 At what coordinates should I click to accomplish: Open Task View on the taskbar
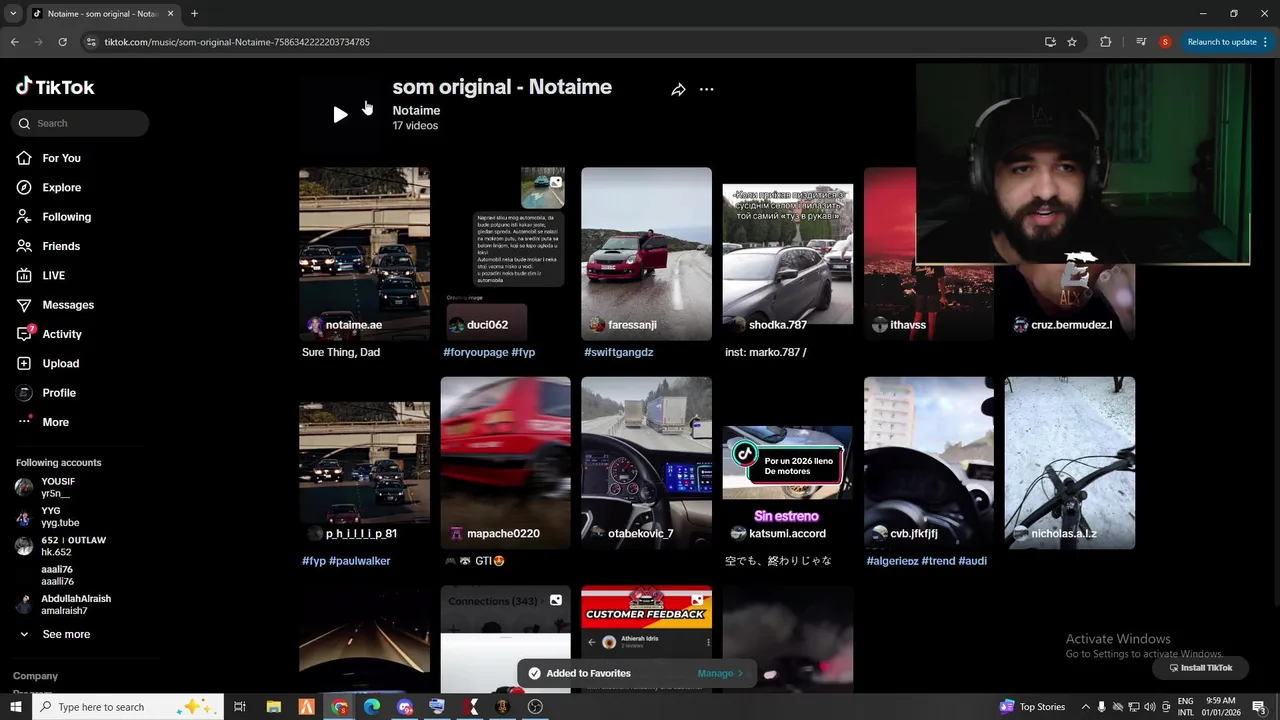[x=240, y=707]
